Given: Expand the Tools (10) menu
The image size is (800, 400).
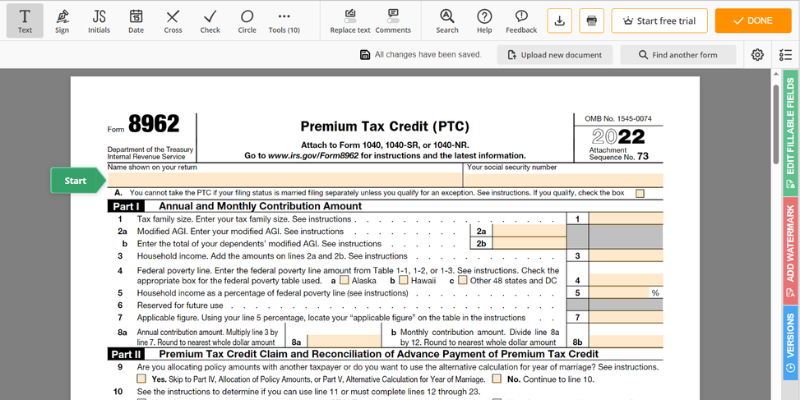Looking at the screenshot, I should tap(285, 20).
